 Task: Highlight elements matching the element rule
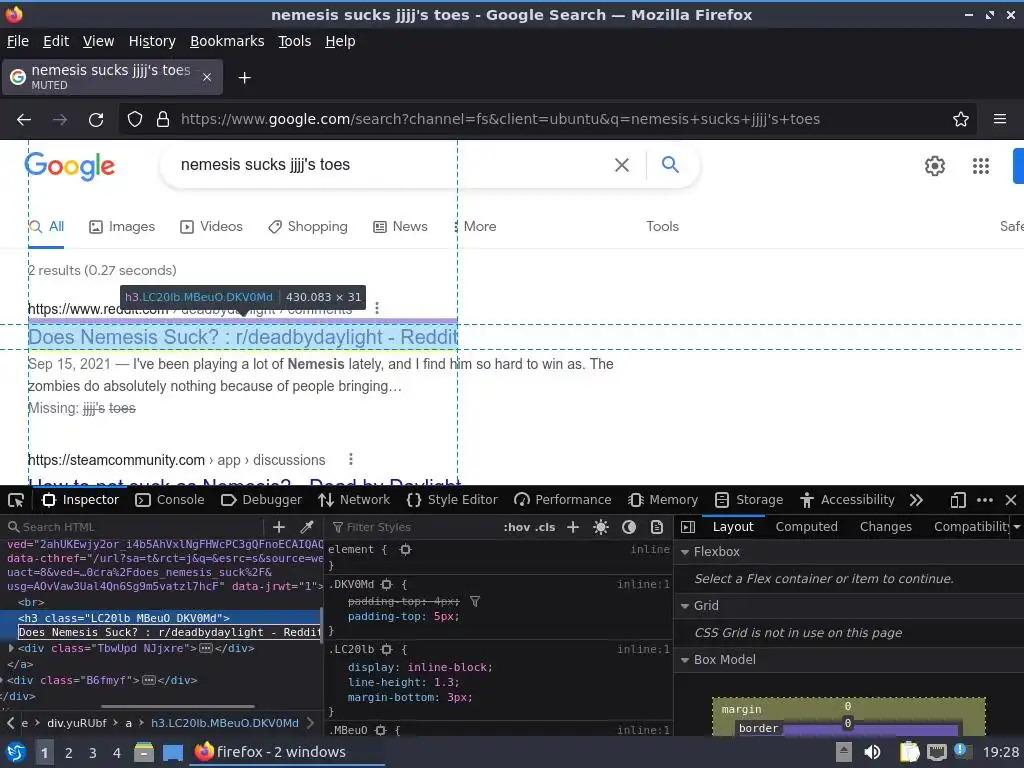pos(406,550)
